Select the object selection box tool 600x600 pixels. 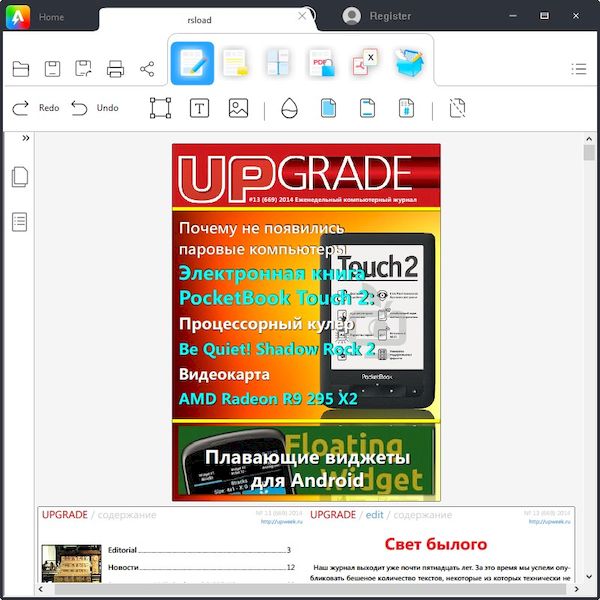click(160, 108)
